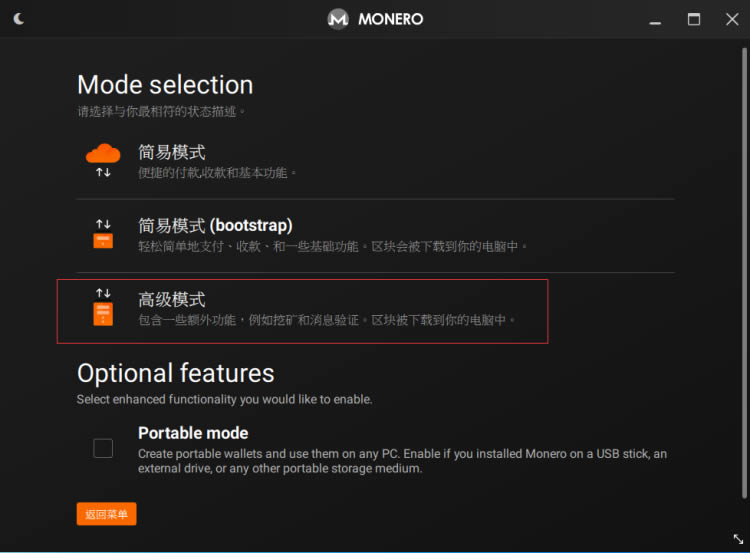Click the advanced mode node icon
Viewport: 750px width, 553px height.
click(x=103, y=308)
